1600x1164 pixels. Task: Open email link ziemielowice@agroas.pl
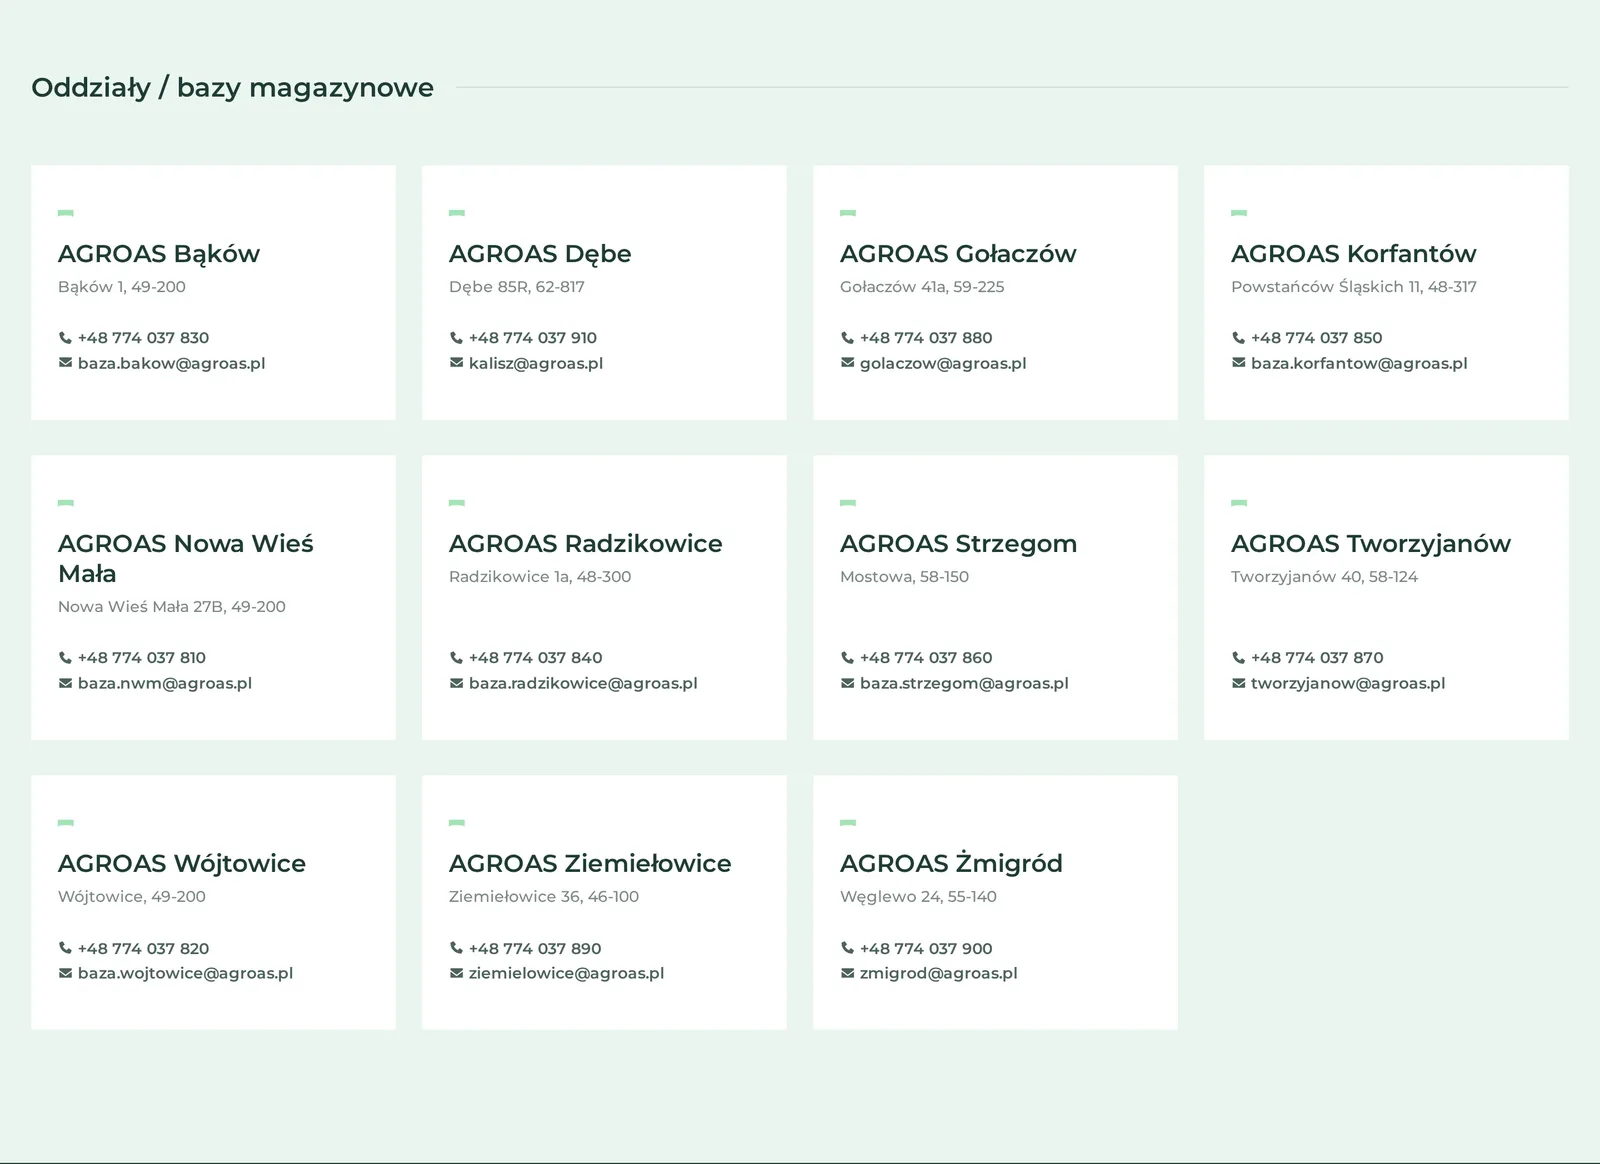tap(566, 973)
